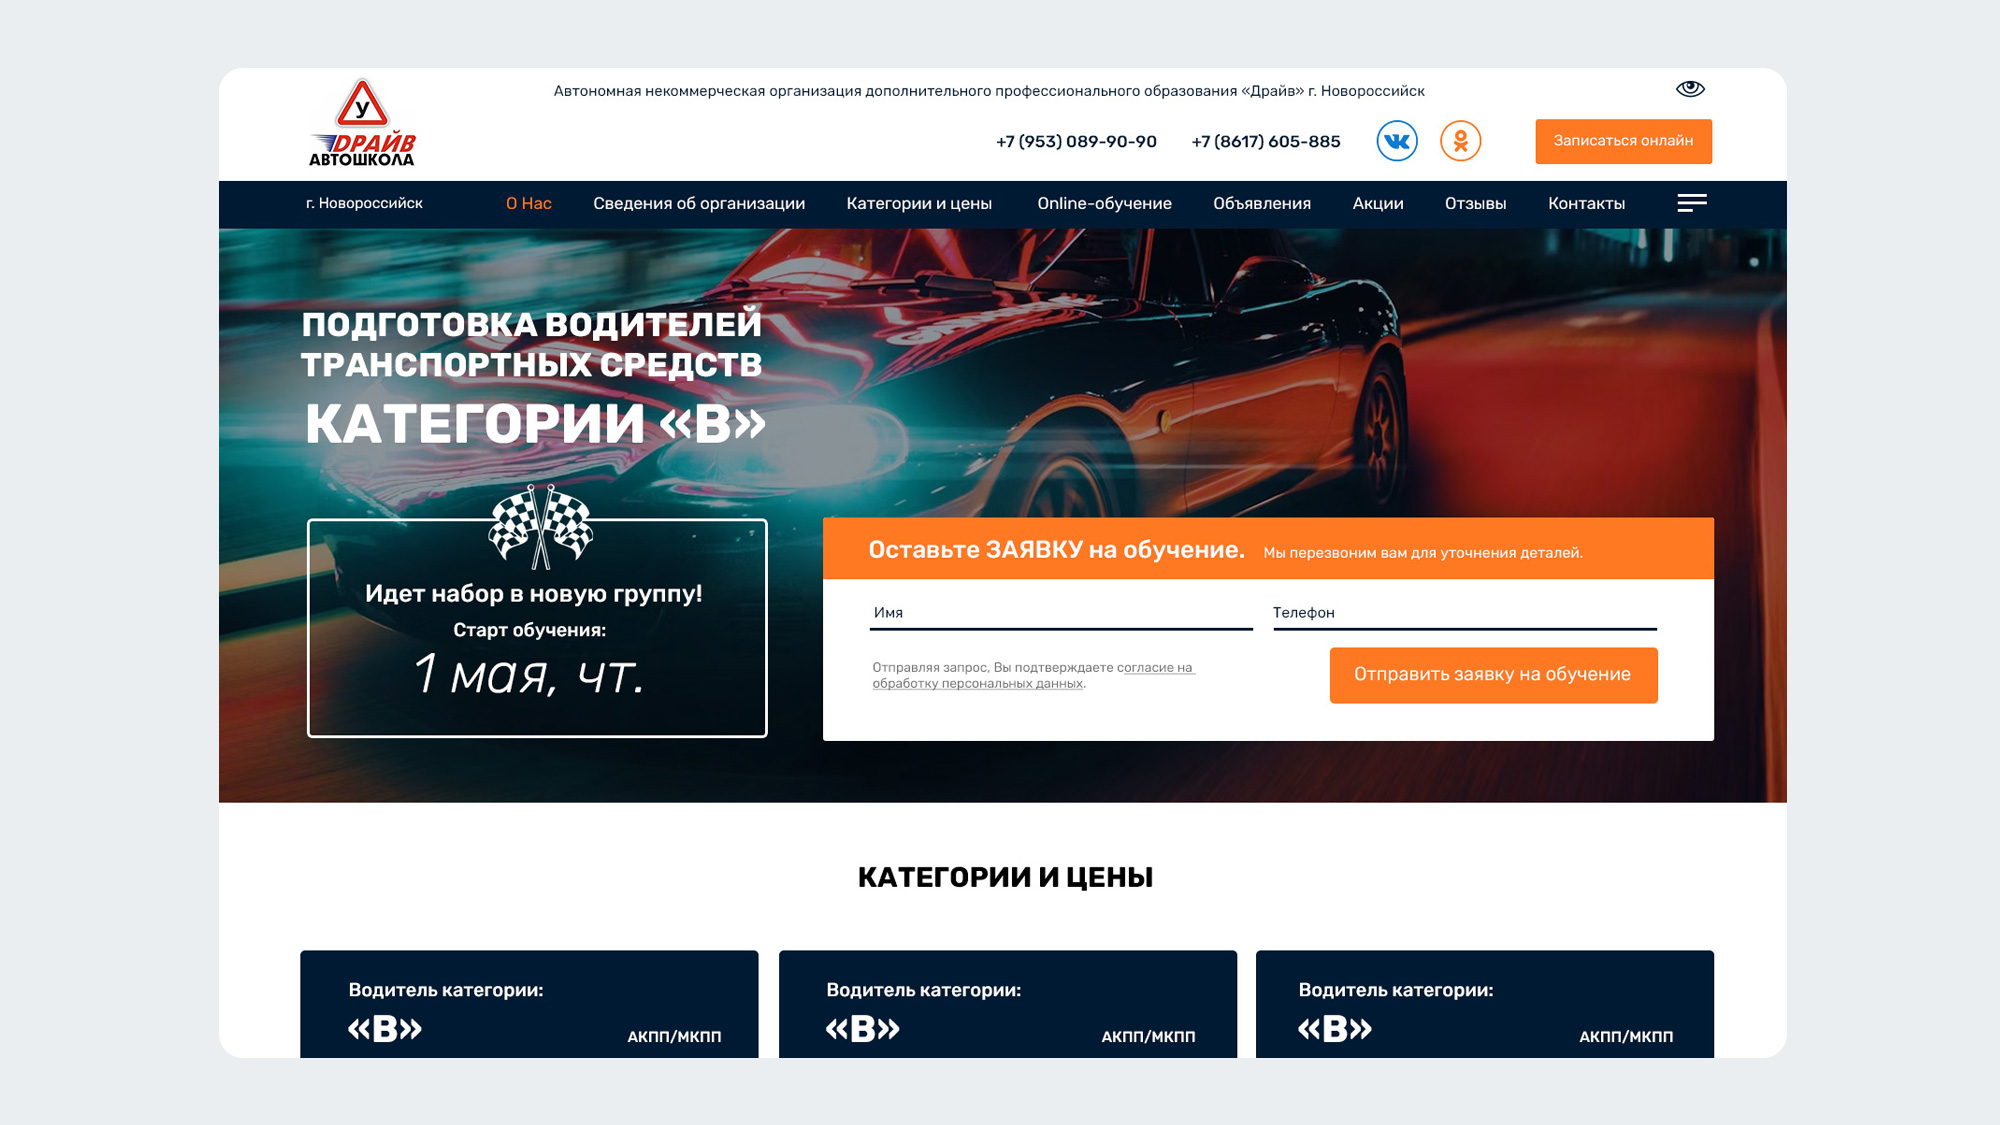Open the Акции menu item

[1378, 203]
